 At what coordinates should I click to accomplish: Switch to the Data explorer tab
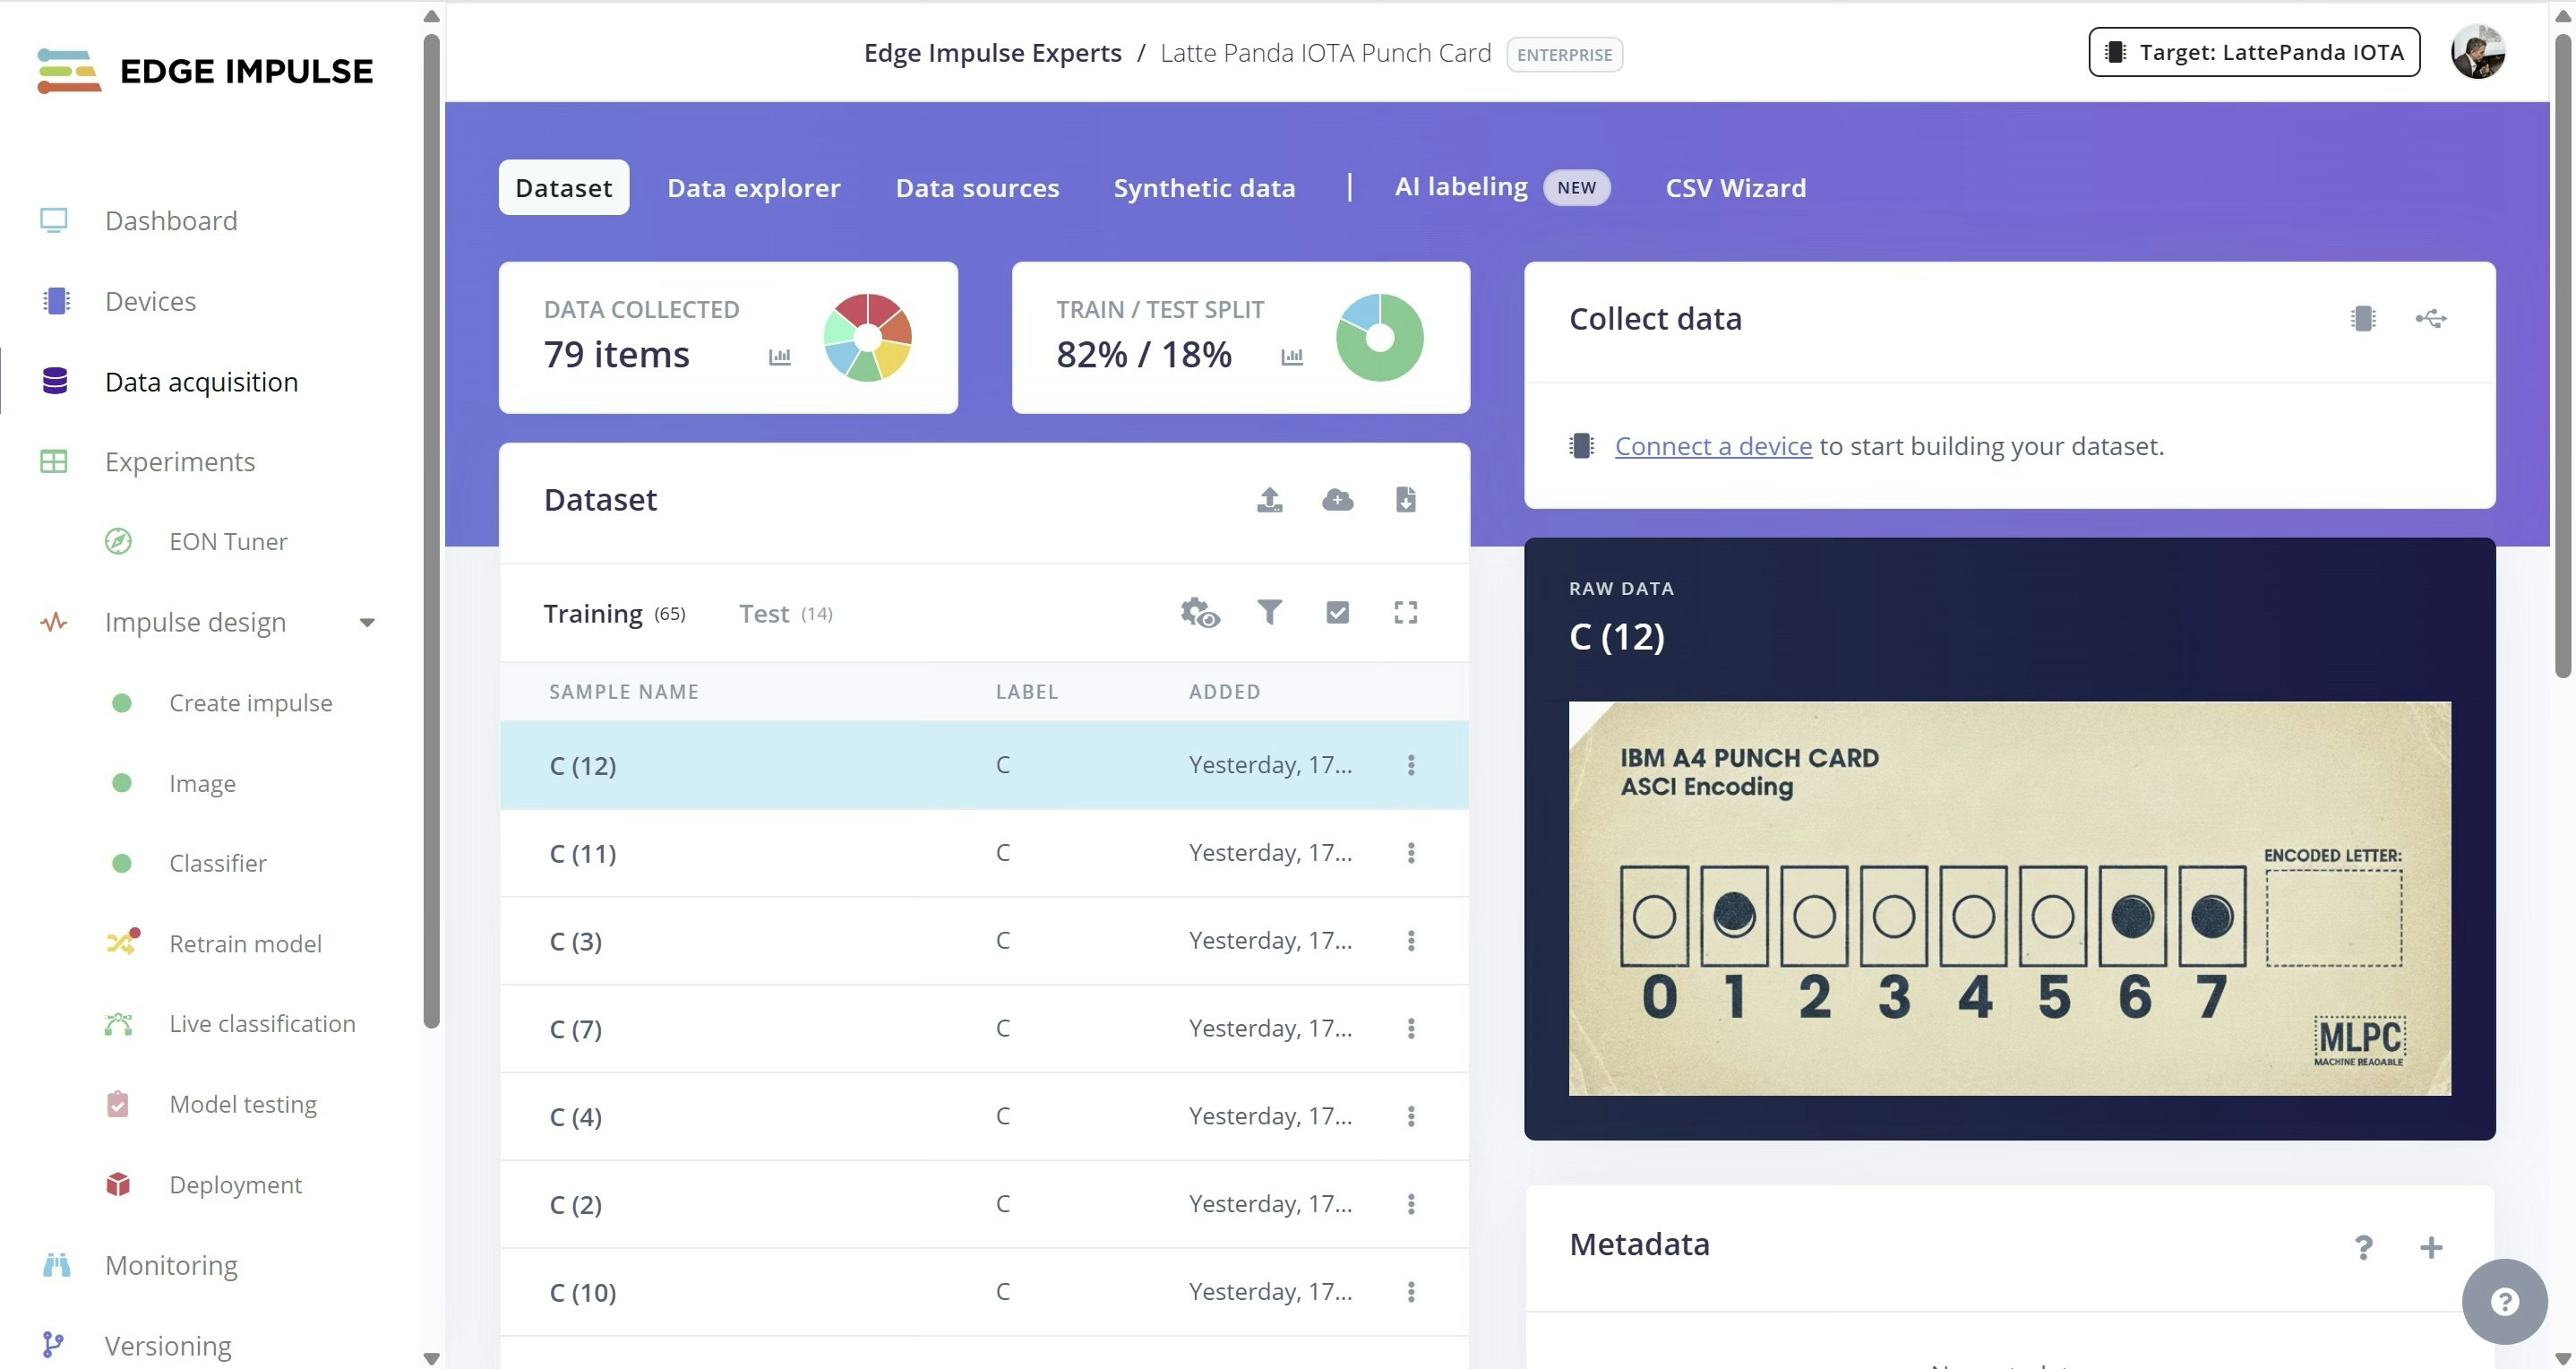pos(753,188)
